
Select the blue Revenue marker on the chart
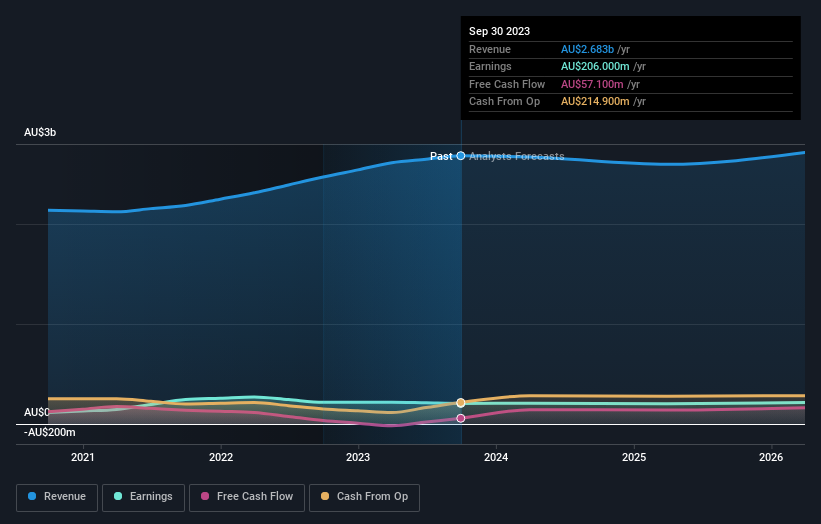point(461,156)
